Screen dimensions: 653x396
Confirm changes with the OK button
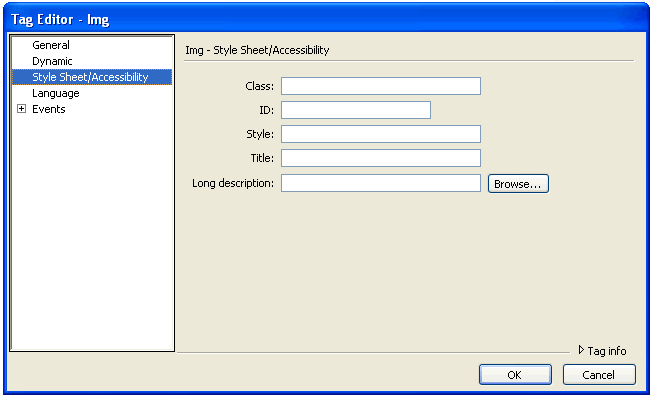(x=515, y=375)
